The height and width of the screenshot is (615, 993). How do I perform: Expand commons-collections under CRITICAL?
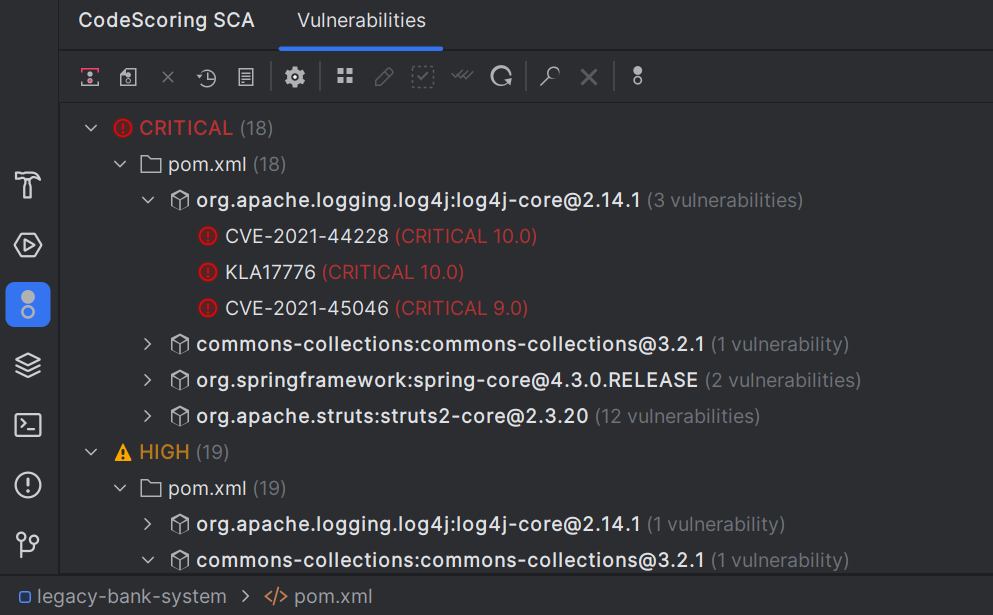click(x=148, y=344)
